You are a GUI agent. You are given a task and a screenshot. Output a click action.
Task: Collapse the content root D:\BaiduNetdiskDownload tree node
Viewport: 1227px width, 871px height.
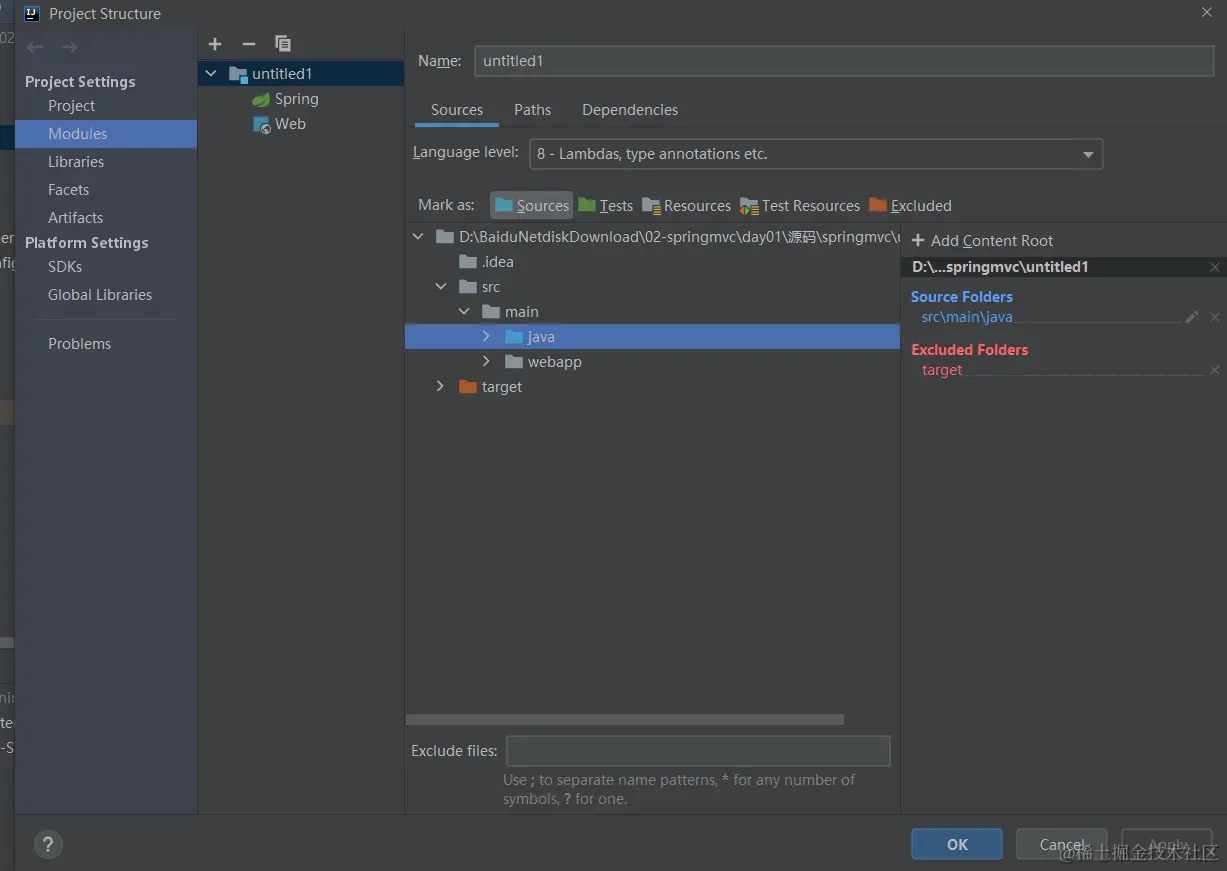pyautogui.click(x=418, y=237)
